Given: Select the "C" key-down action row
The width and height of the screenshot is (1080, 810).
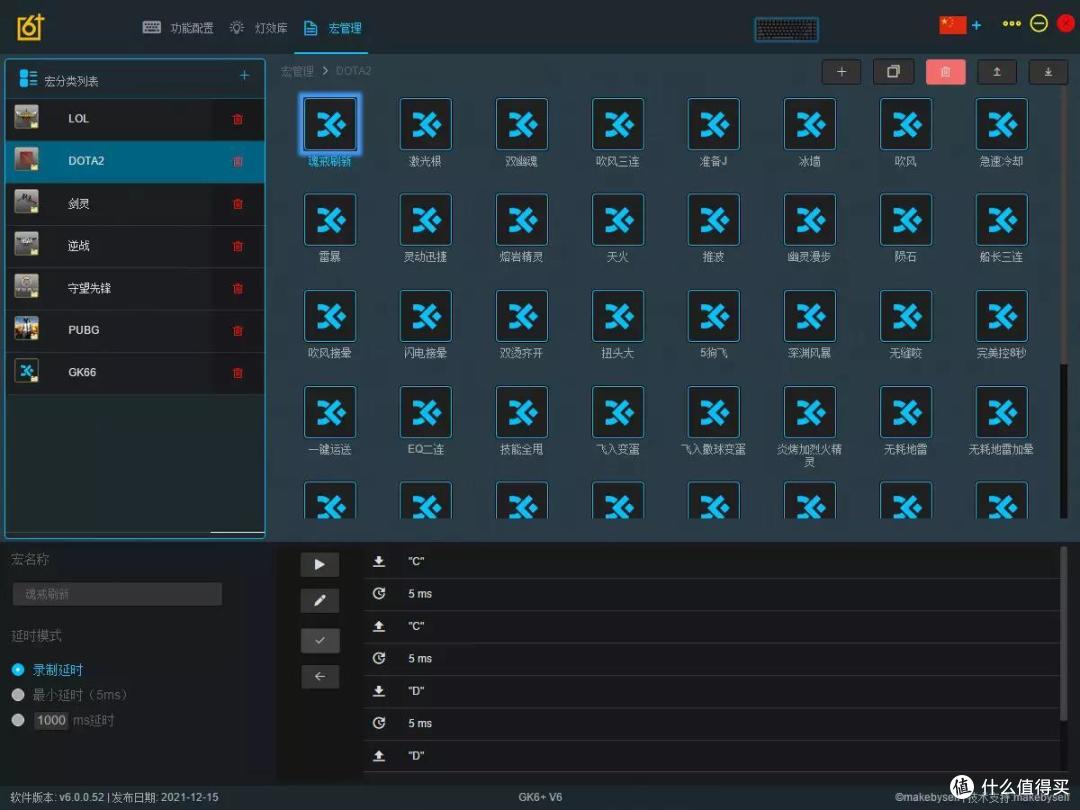Looking at the screenshot, I should pyautogui.click(x=712, y=561).
